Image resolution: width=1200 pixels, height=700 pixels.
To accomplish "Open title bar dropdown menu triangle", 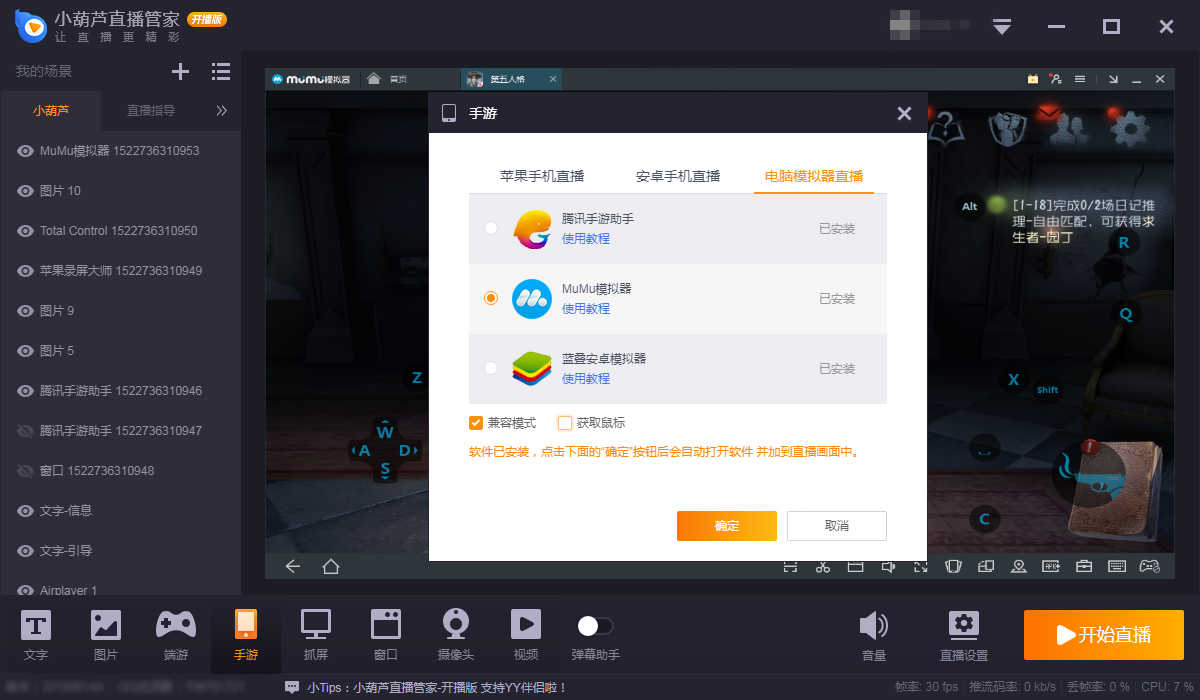I will pyautogui.click(x=1002, y=27).
